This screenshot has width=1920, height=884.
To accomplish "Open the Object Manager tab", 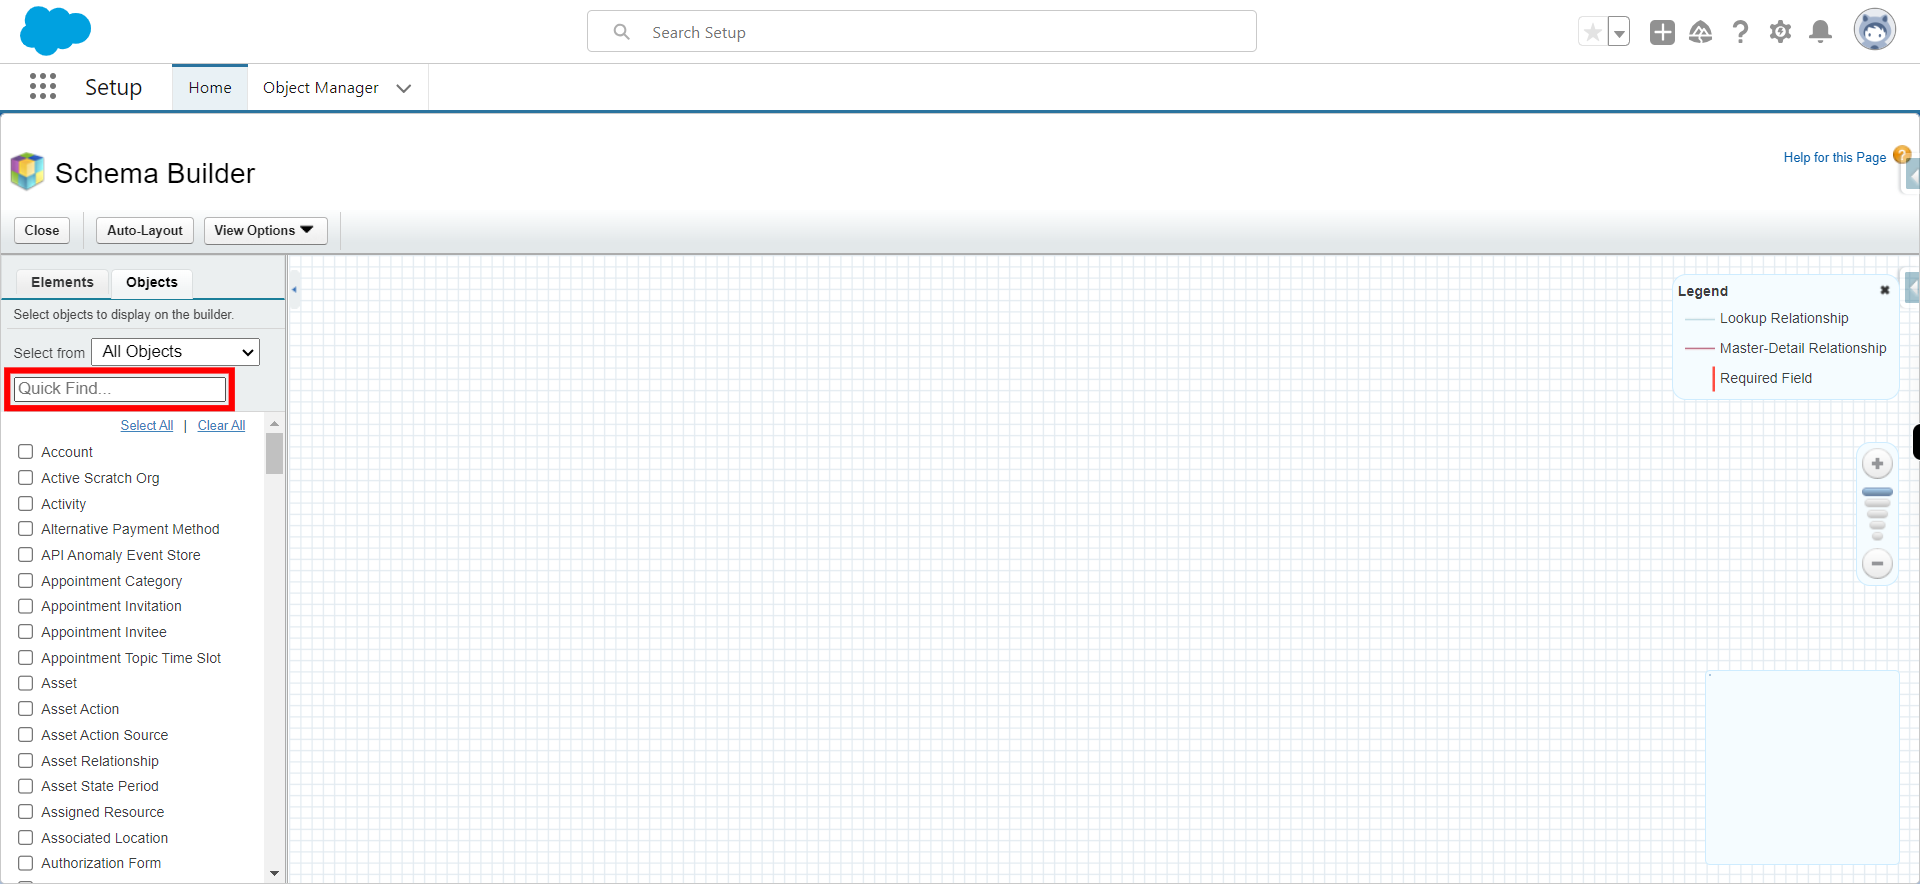I will [x=321, y=88].
